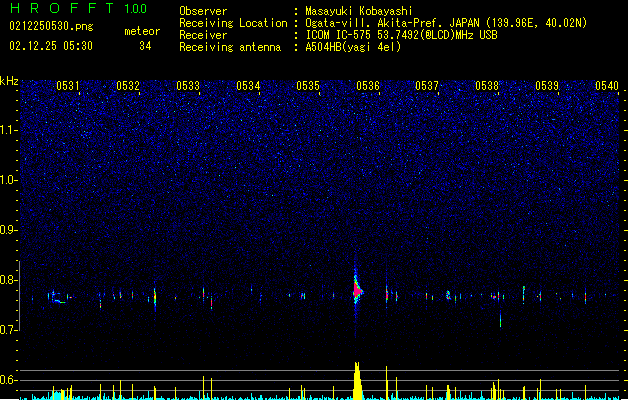This screenshot has height=400, width=629.
Task: Click the 0536 time marker
Action: point(368,86)
